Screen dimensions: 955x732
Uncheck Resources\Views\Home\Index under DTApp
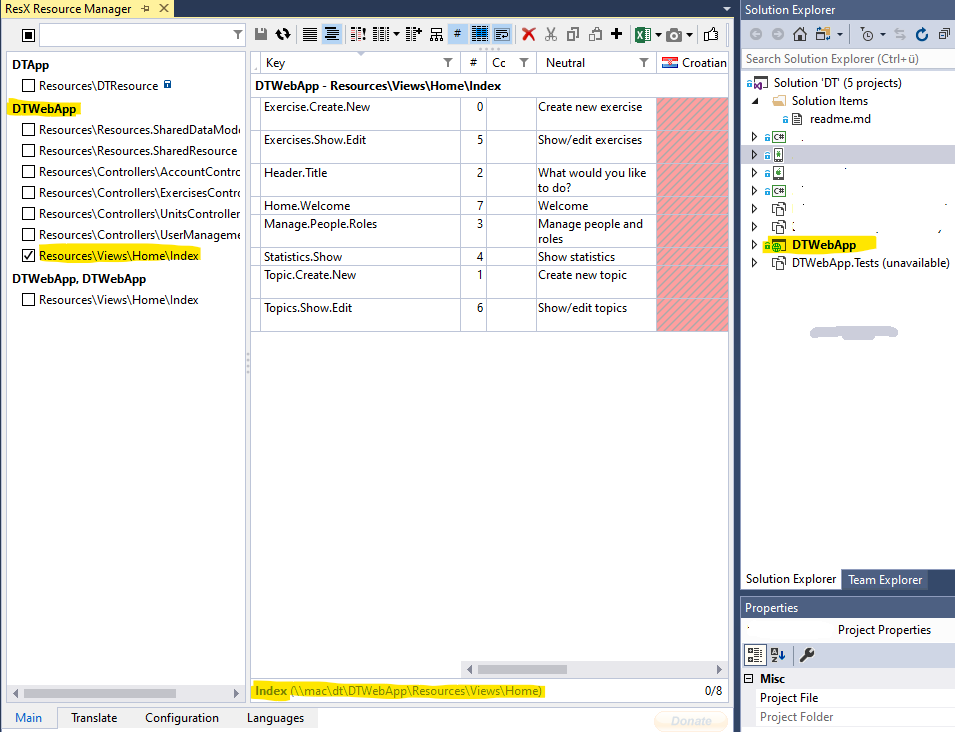point(27,255)
